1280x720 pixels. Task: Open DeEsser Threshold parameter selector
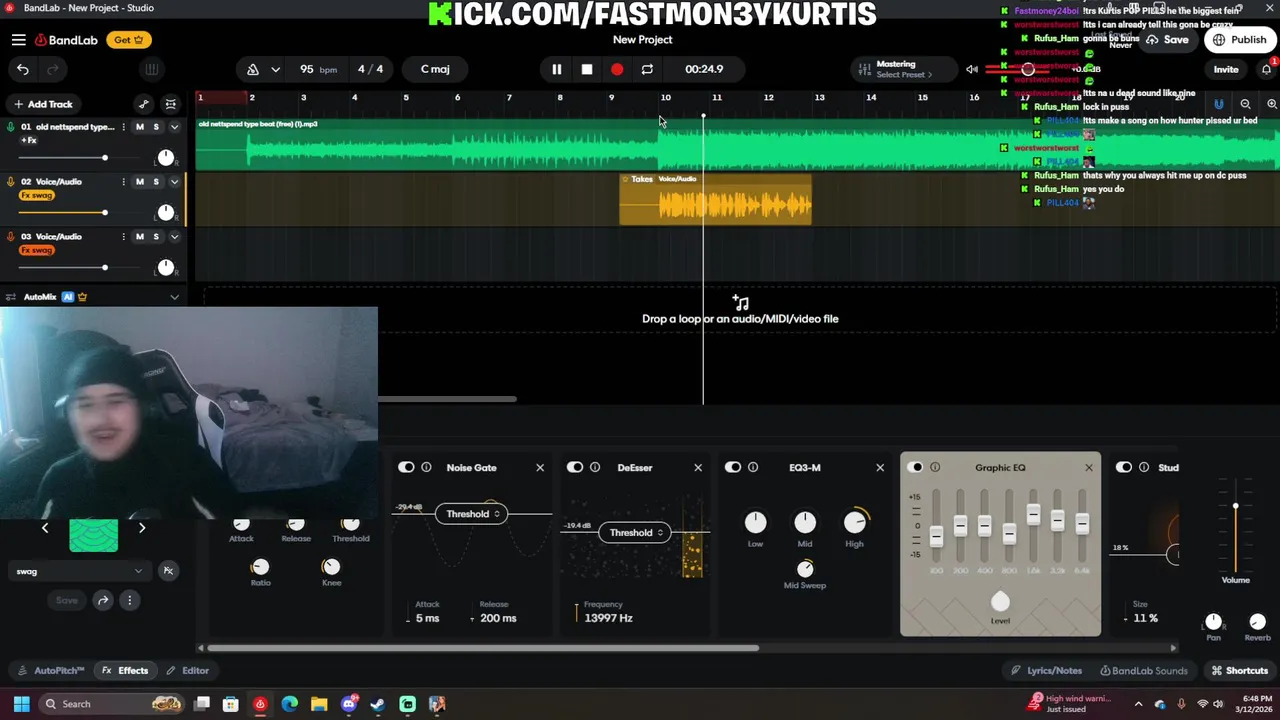[635, 533]
